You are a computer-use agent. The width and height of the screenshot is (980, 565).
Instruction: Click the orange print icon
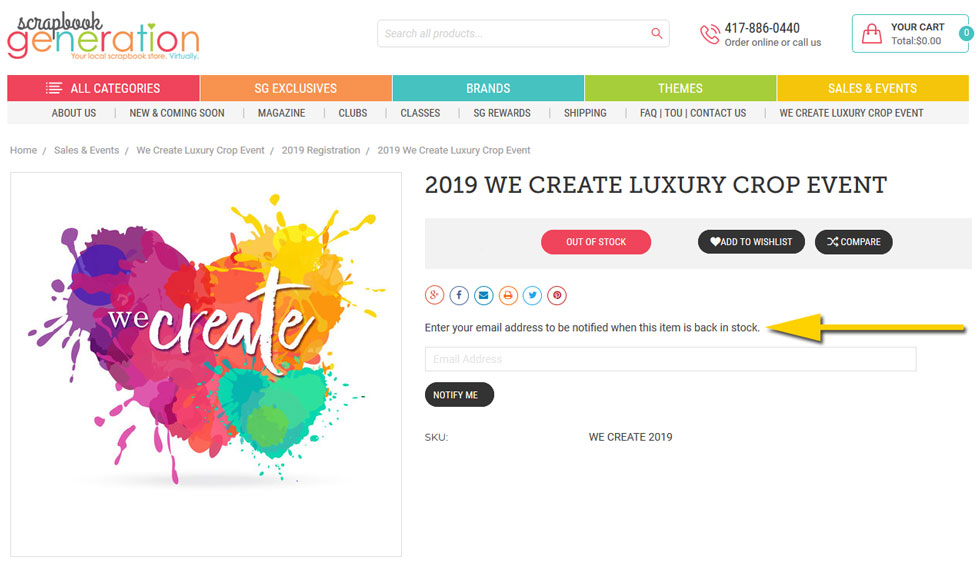click(x=508, y=295)
